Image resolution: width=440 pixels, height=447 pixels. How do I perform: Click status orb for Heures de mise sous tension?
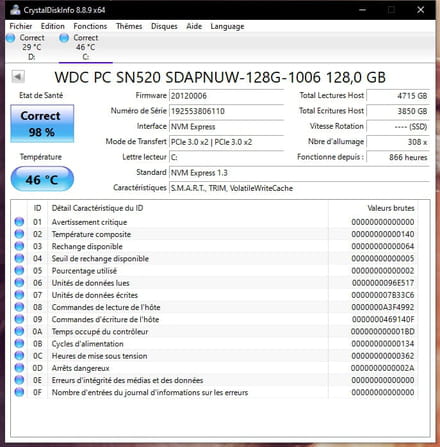tap(19, 356)
